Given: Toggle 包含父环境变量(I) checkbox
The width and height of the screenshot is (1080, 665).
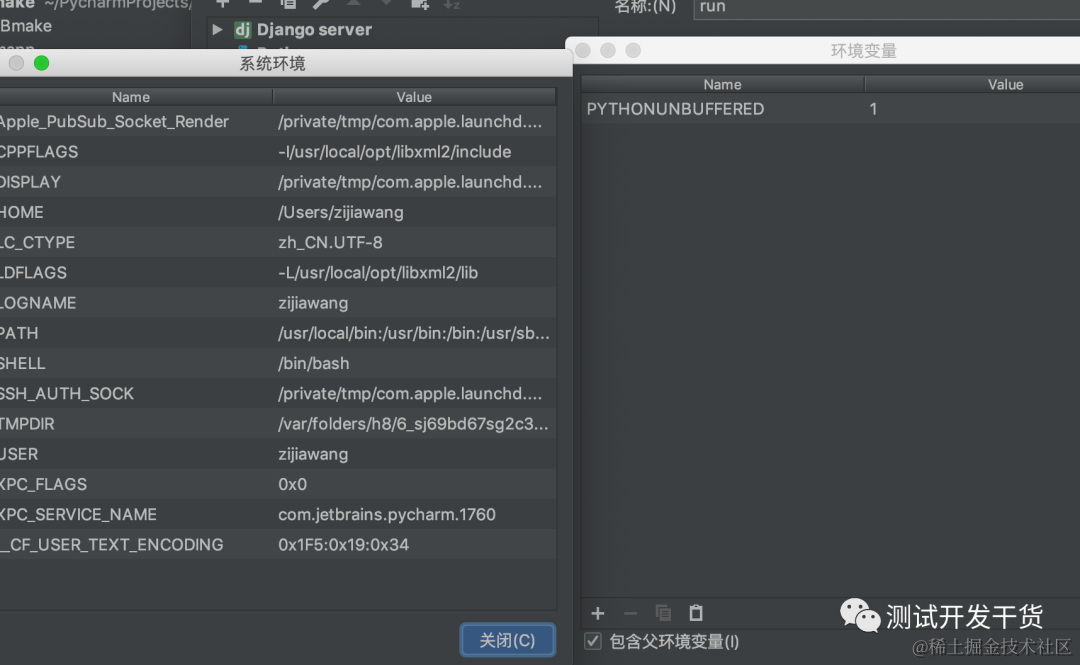Looking at the screenshot, I should tap(593, 642).
